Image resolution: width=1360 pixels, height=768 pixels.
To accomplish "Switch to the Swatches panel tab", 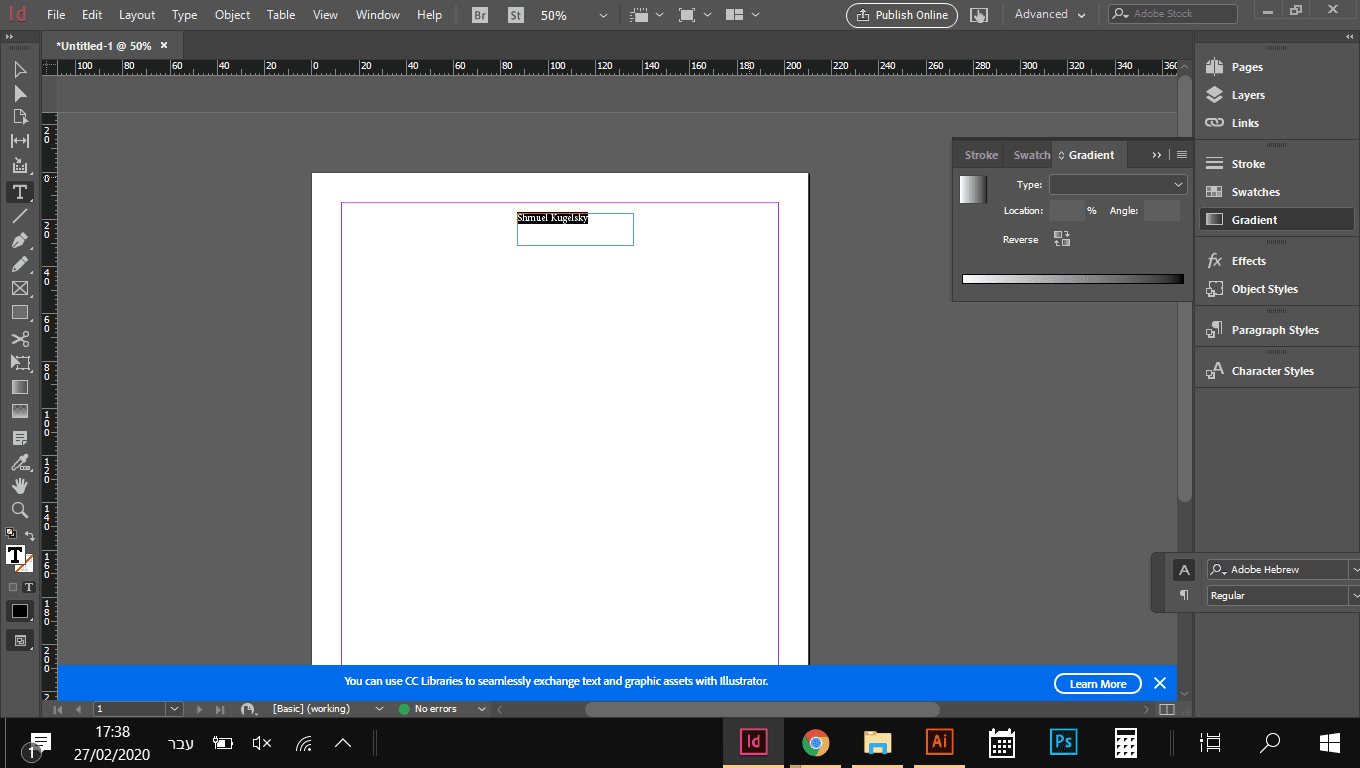I will [1031, 155].
